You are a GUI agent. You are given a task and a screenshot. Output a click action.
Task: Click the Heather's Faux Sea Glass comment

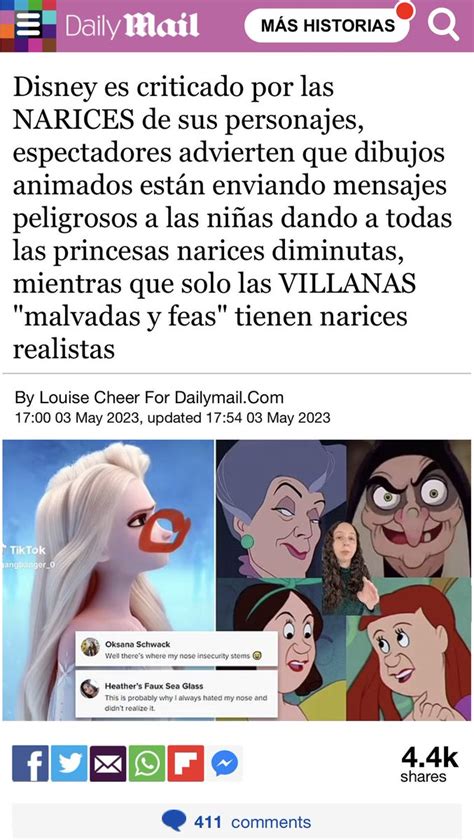176,696
